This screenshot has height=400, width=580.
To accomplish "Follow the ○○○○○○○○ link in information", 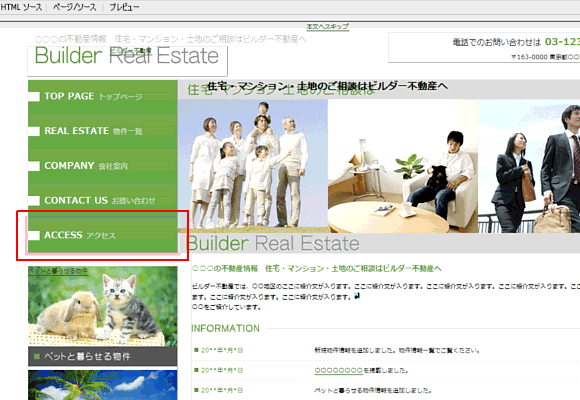I will 338,370.
